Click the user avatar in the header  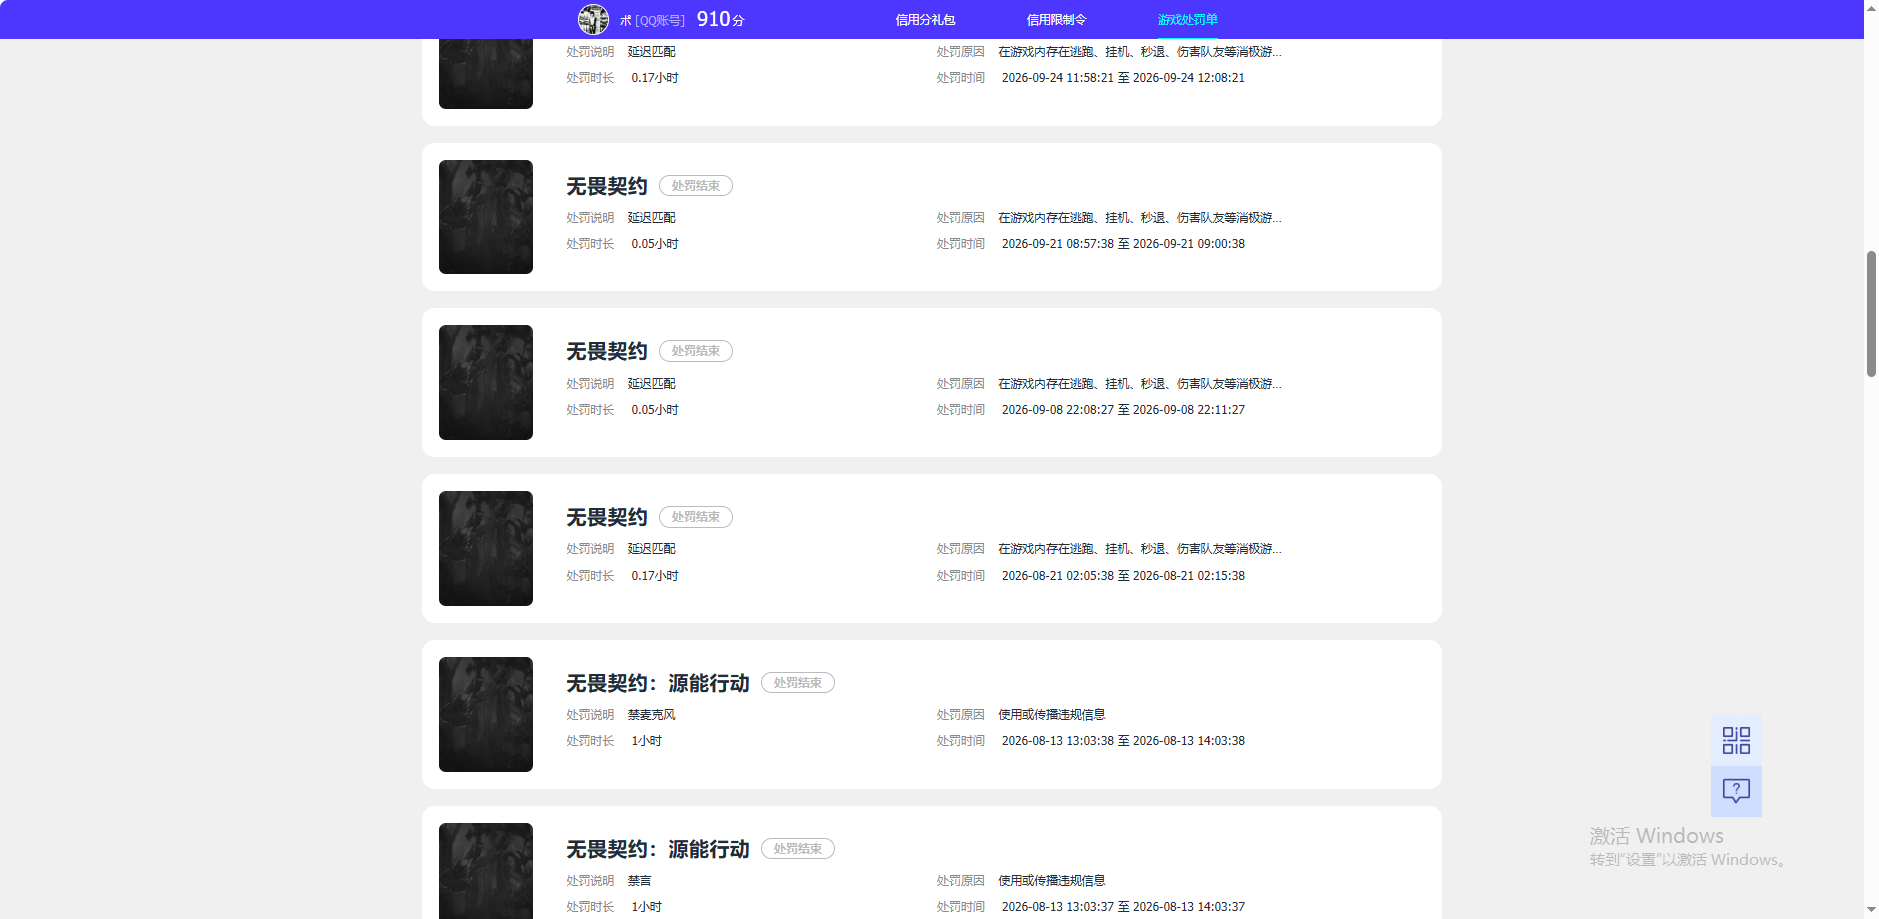pyautogui.click(x=593, y=19)
